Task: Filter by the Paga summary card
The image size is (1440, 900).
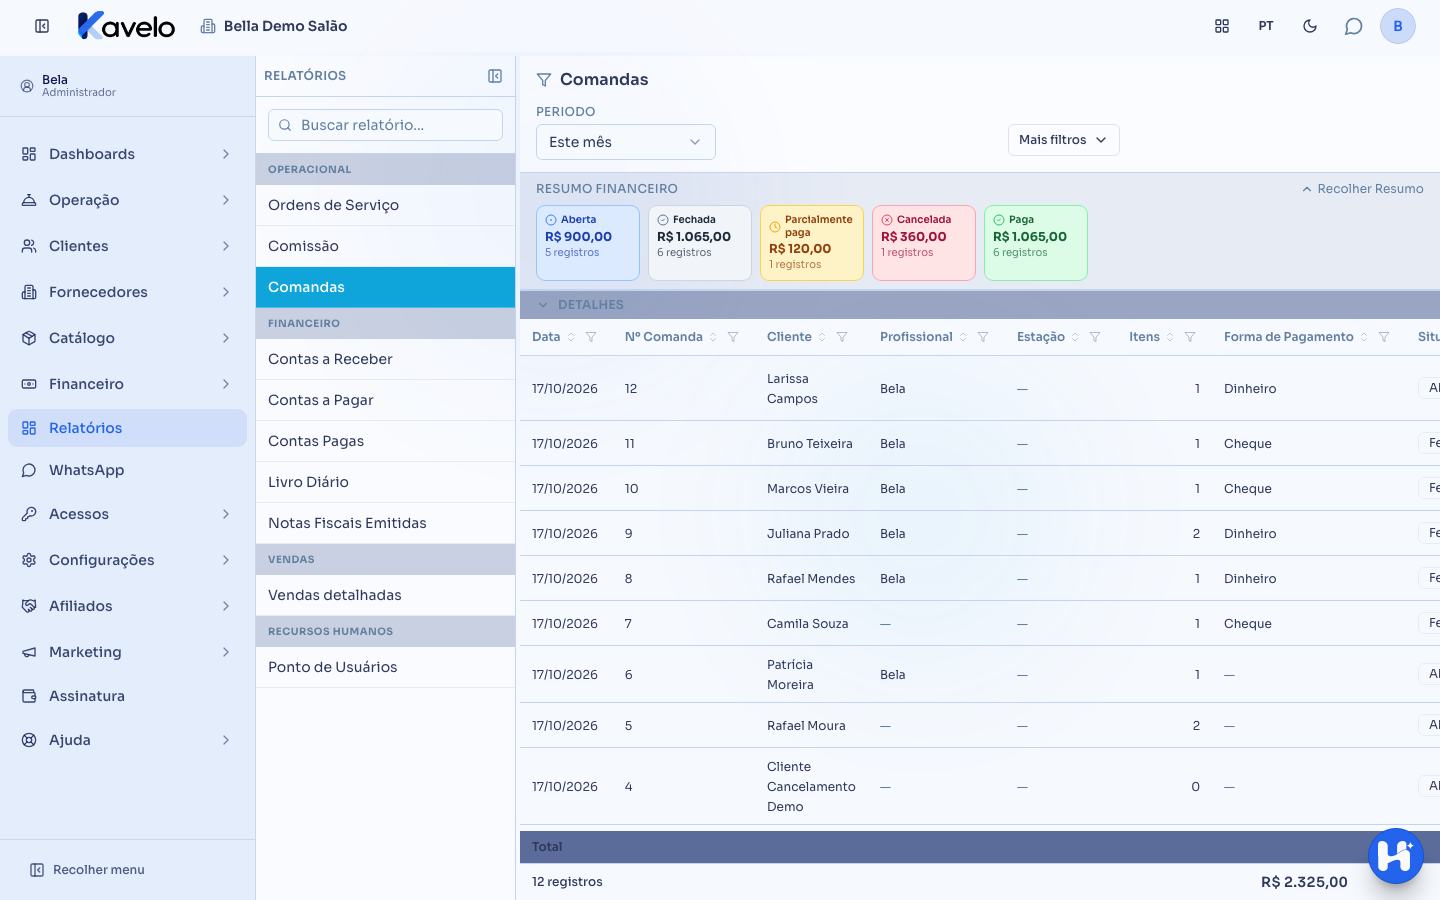Action: 1036,243
